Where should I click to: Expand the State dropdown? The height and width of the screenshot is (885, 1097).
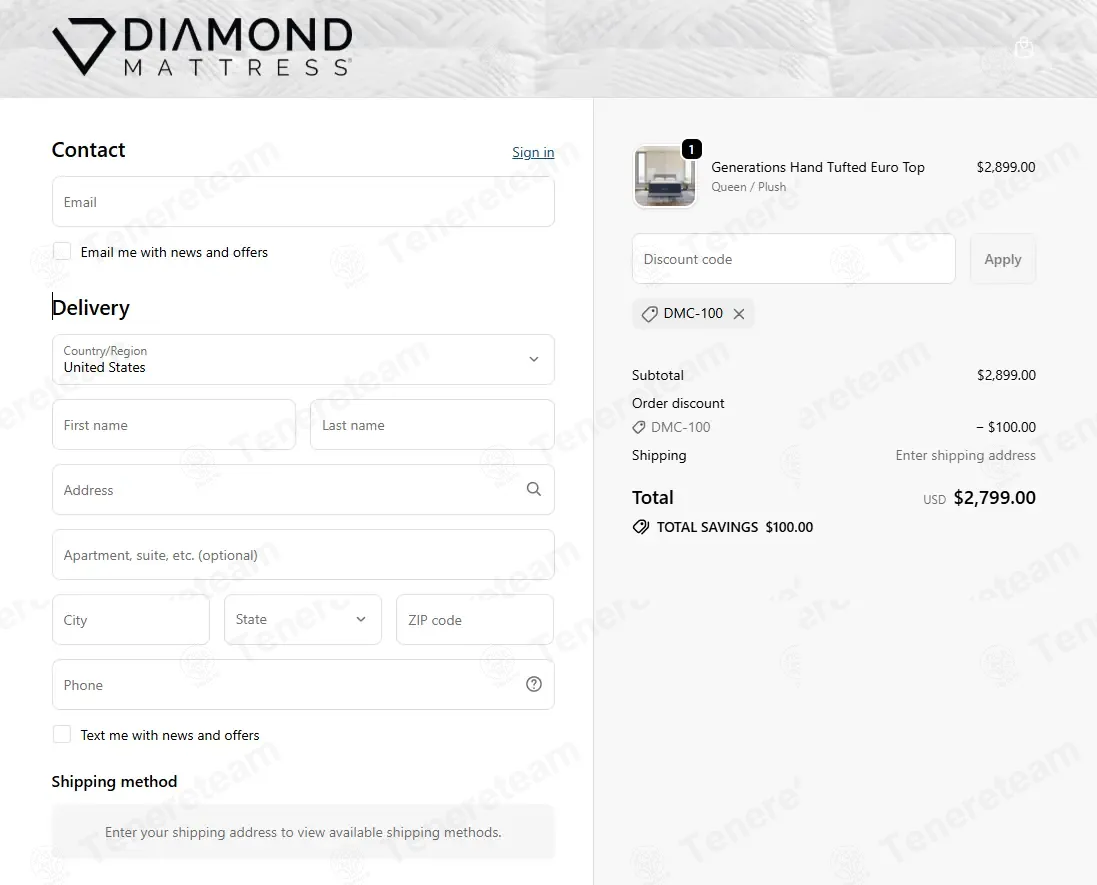(x=303, y=619)
